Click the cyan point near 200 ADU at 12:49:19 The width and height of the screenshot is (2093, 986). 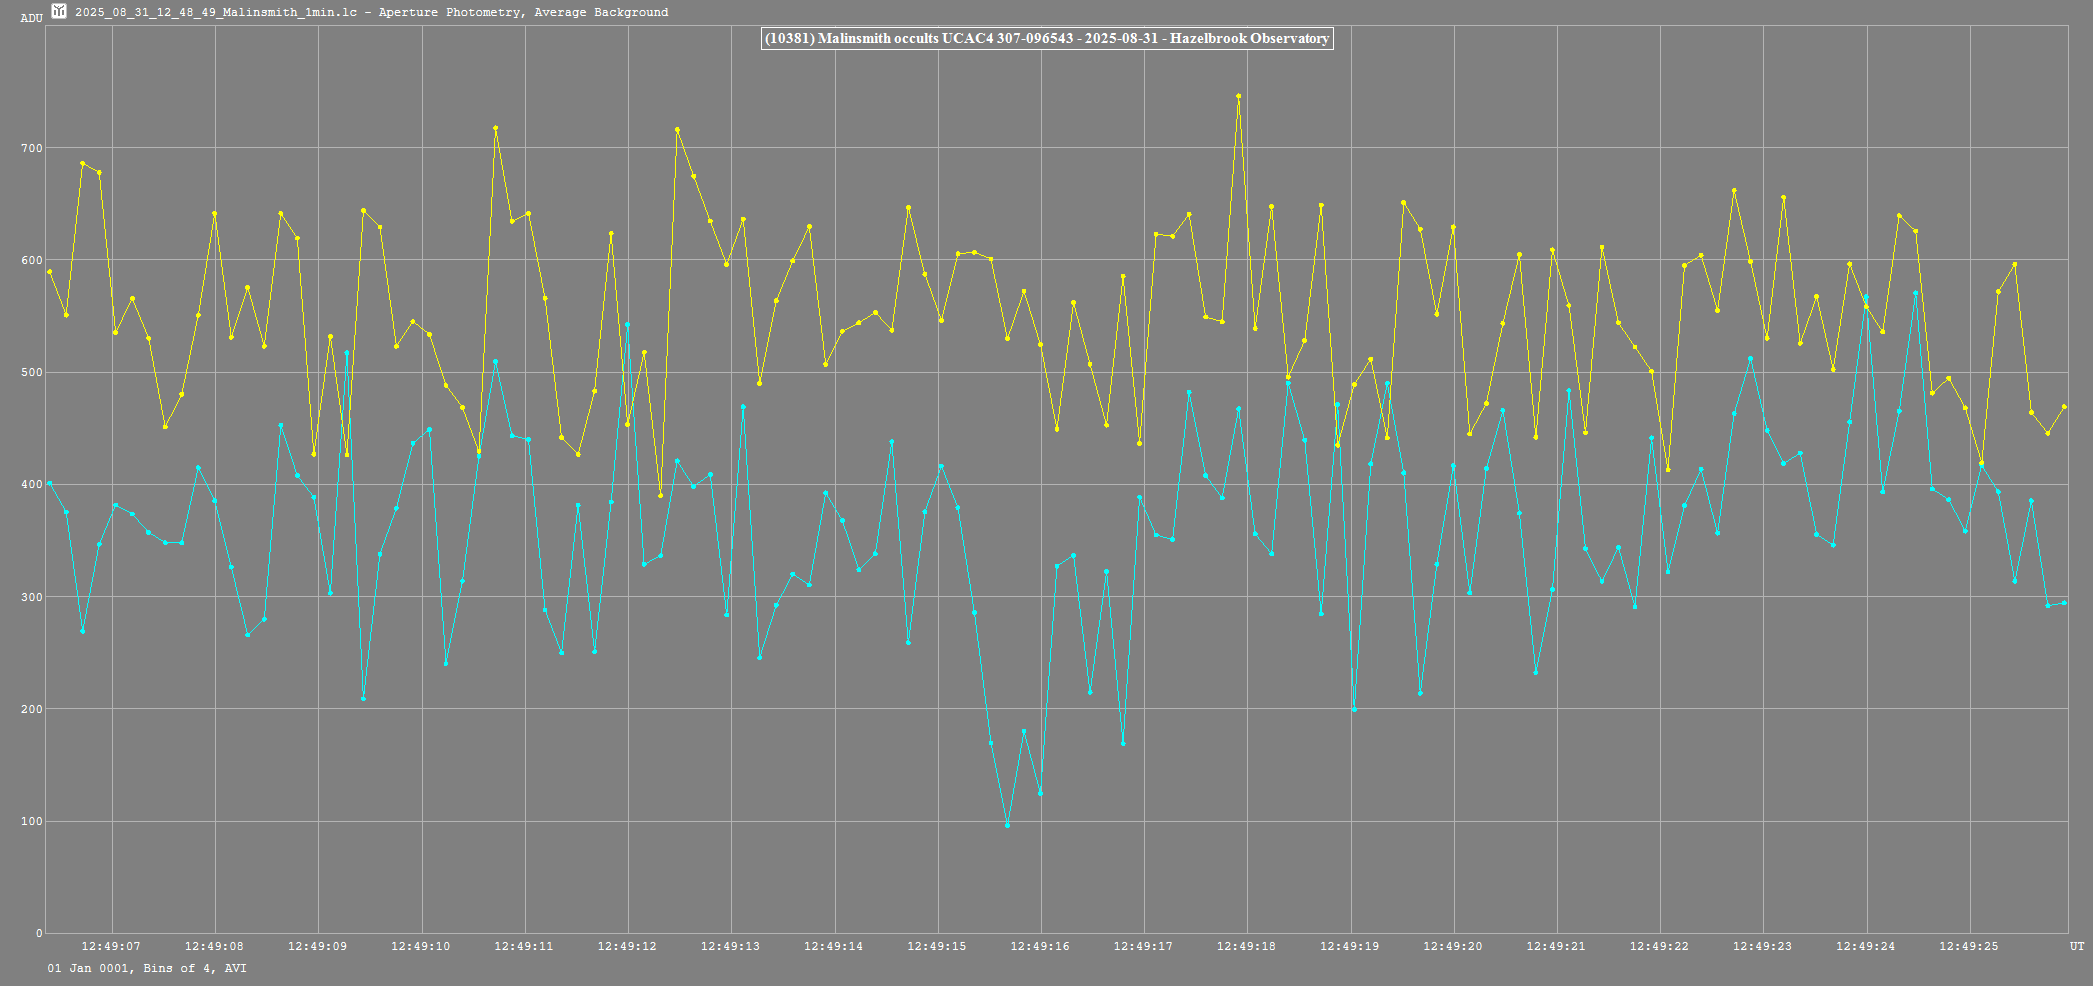[1354, 709]
